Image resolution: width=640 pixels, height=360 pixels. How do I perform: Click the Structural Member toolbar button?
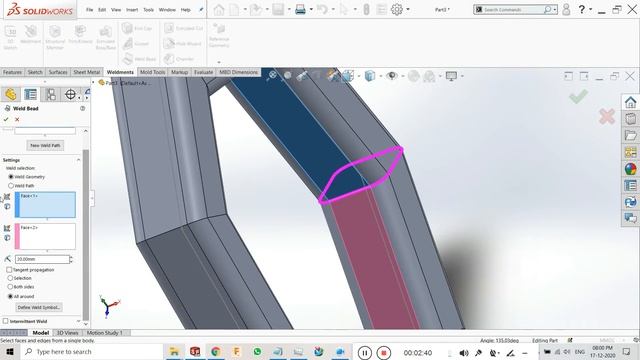[x=55, y=37]
